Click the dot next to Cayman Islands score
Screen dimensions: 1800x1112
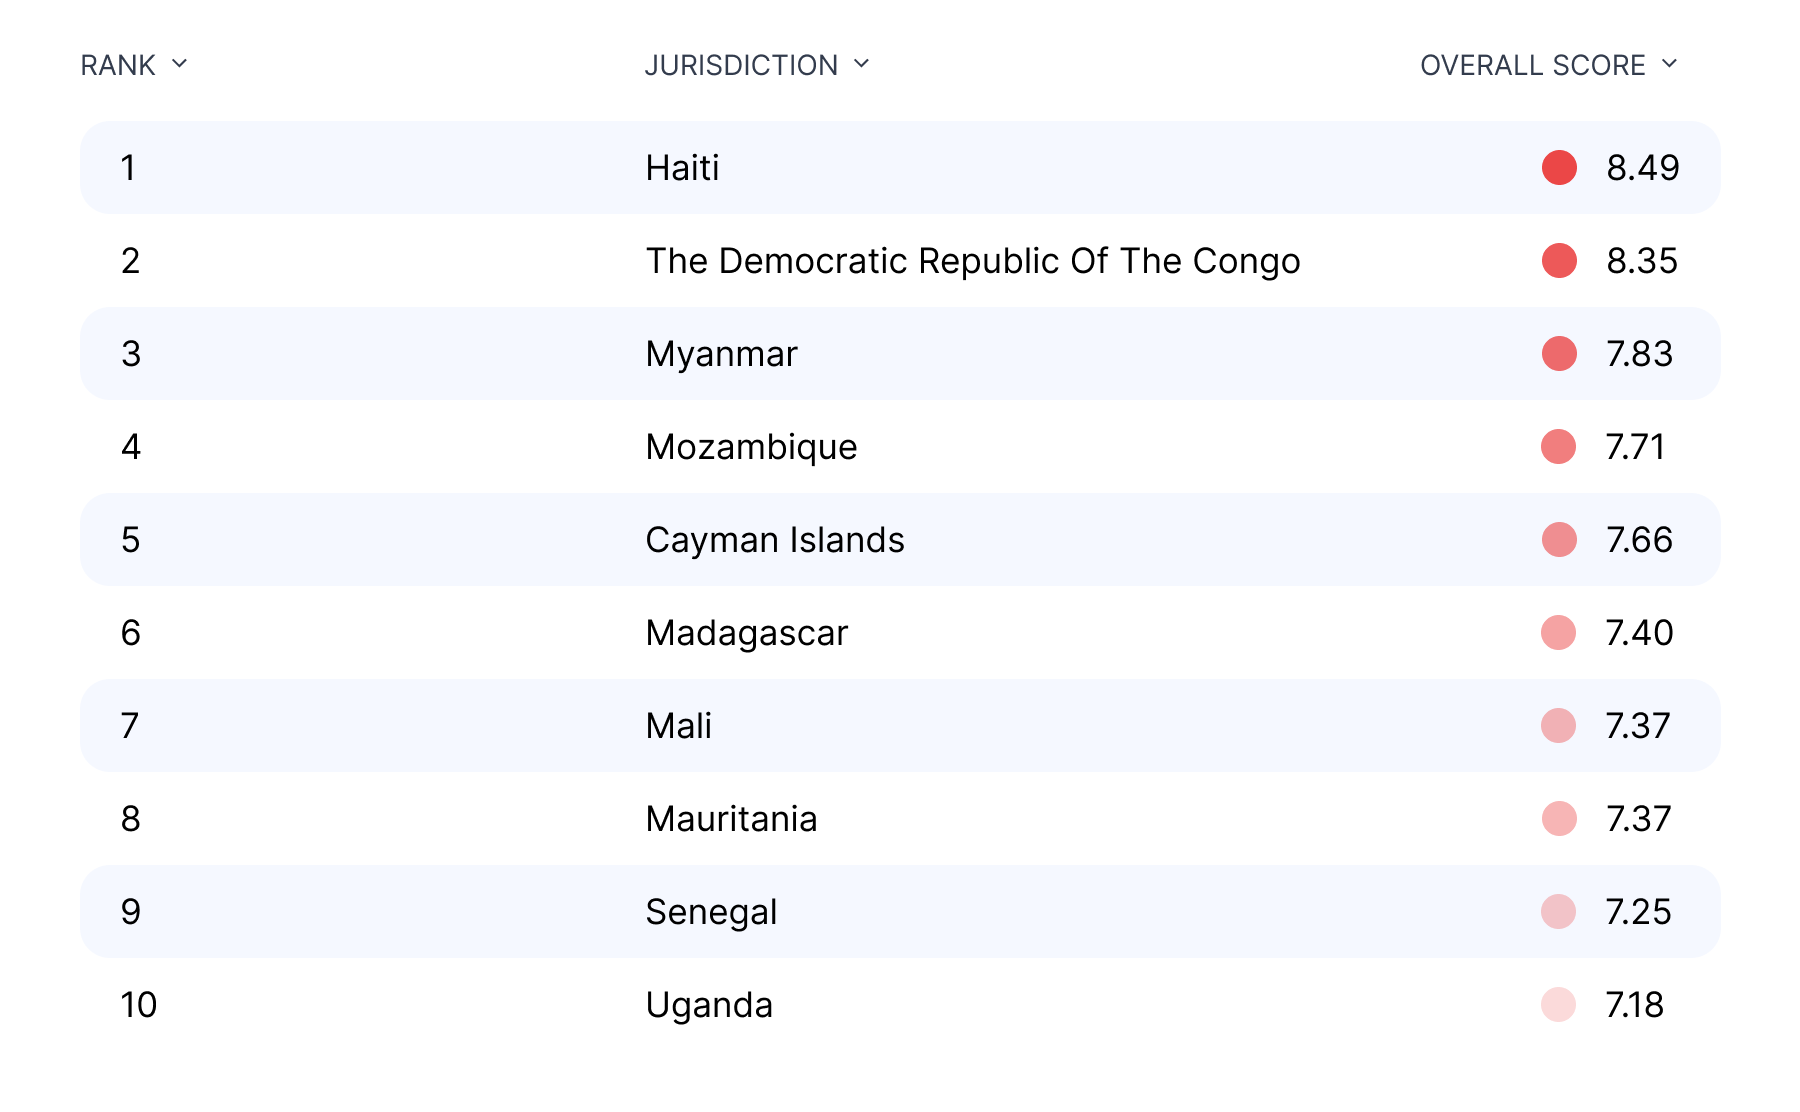1559,540
